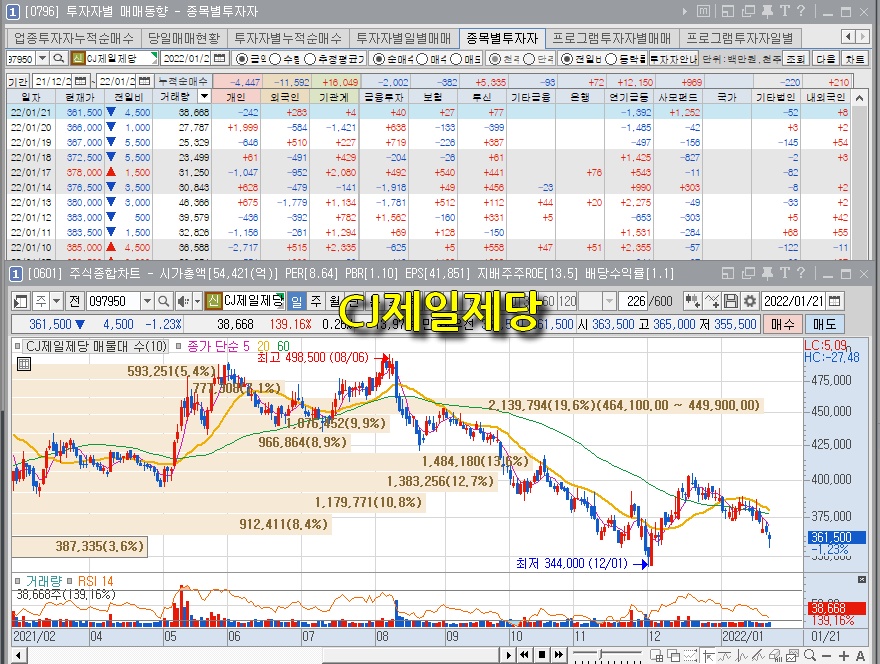Play chart replay forward
This screenshot has width=880, height=664.
[508, 655]
